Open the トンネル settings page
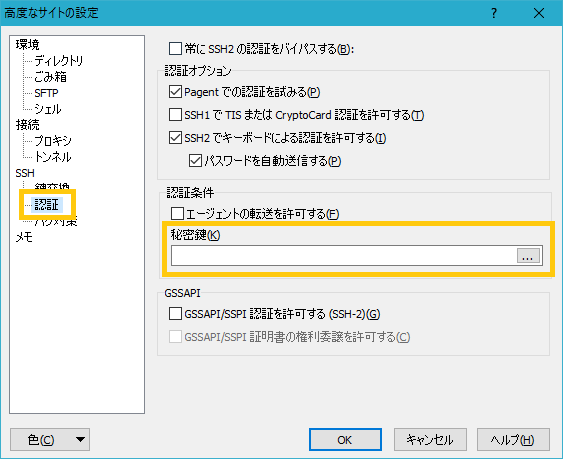Screen dimensions: 563x459 (53, 157)
